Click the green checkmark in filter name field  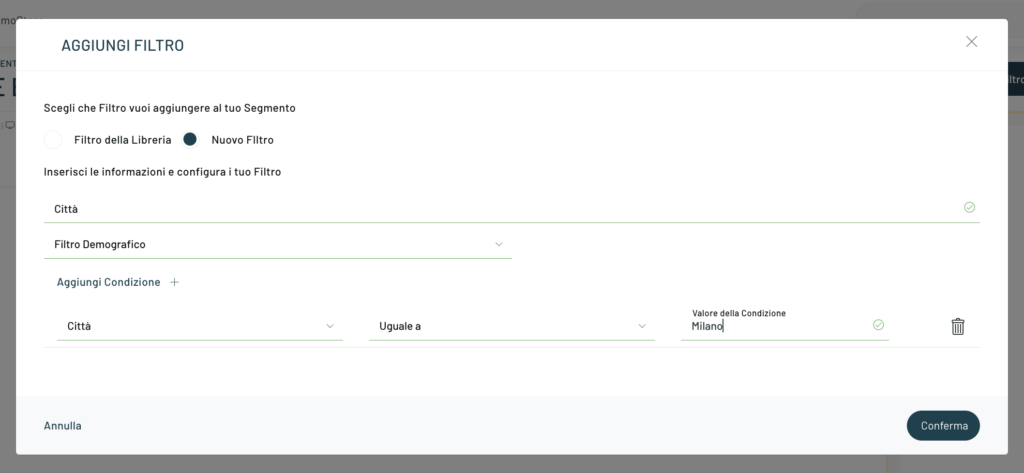[x=969, y=208]
